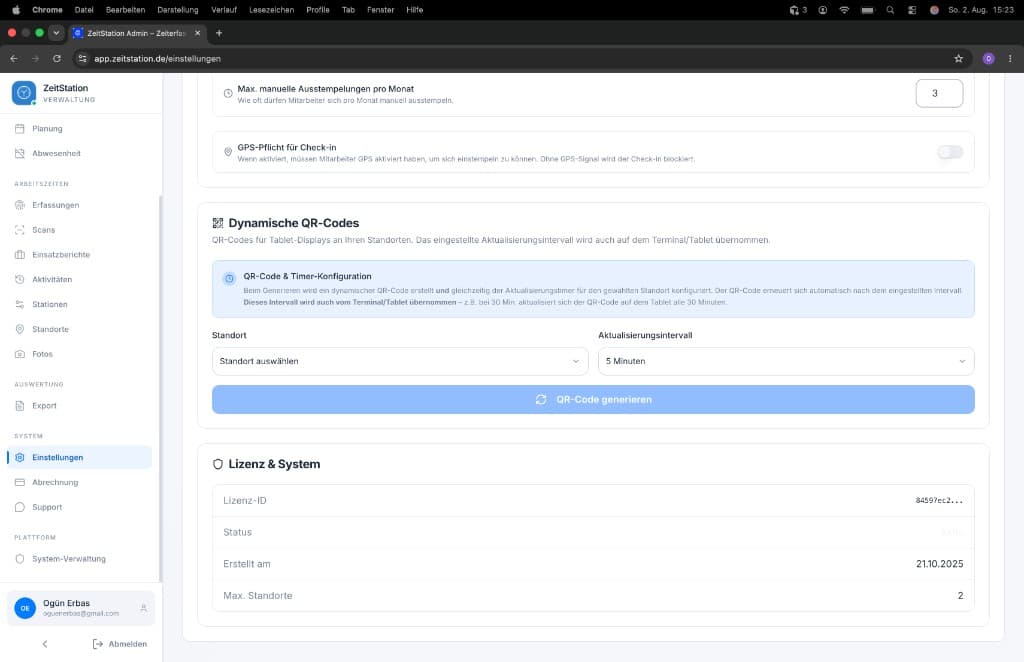The height and width of the screenshot is (662, 1024).
Task: Click the address bar URL
Action: tap(157, 59)
